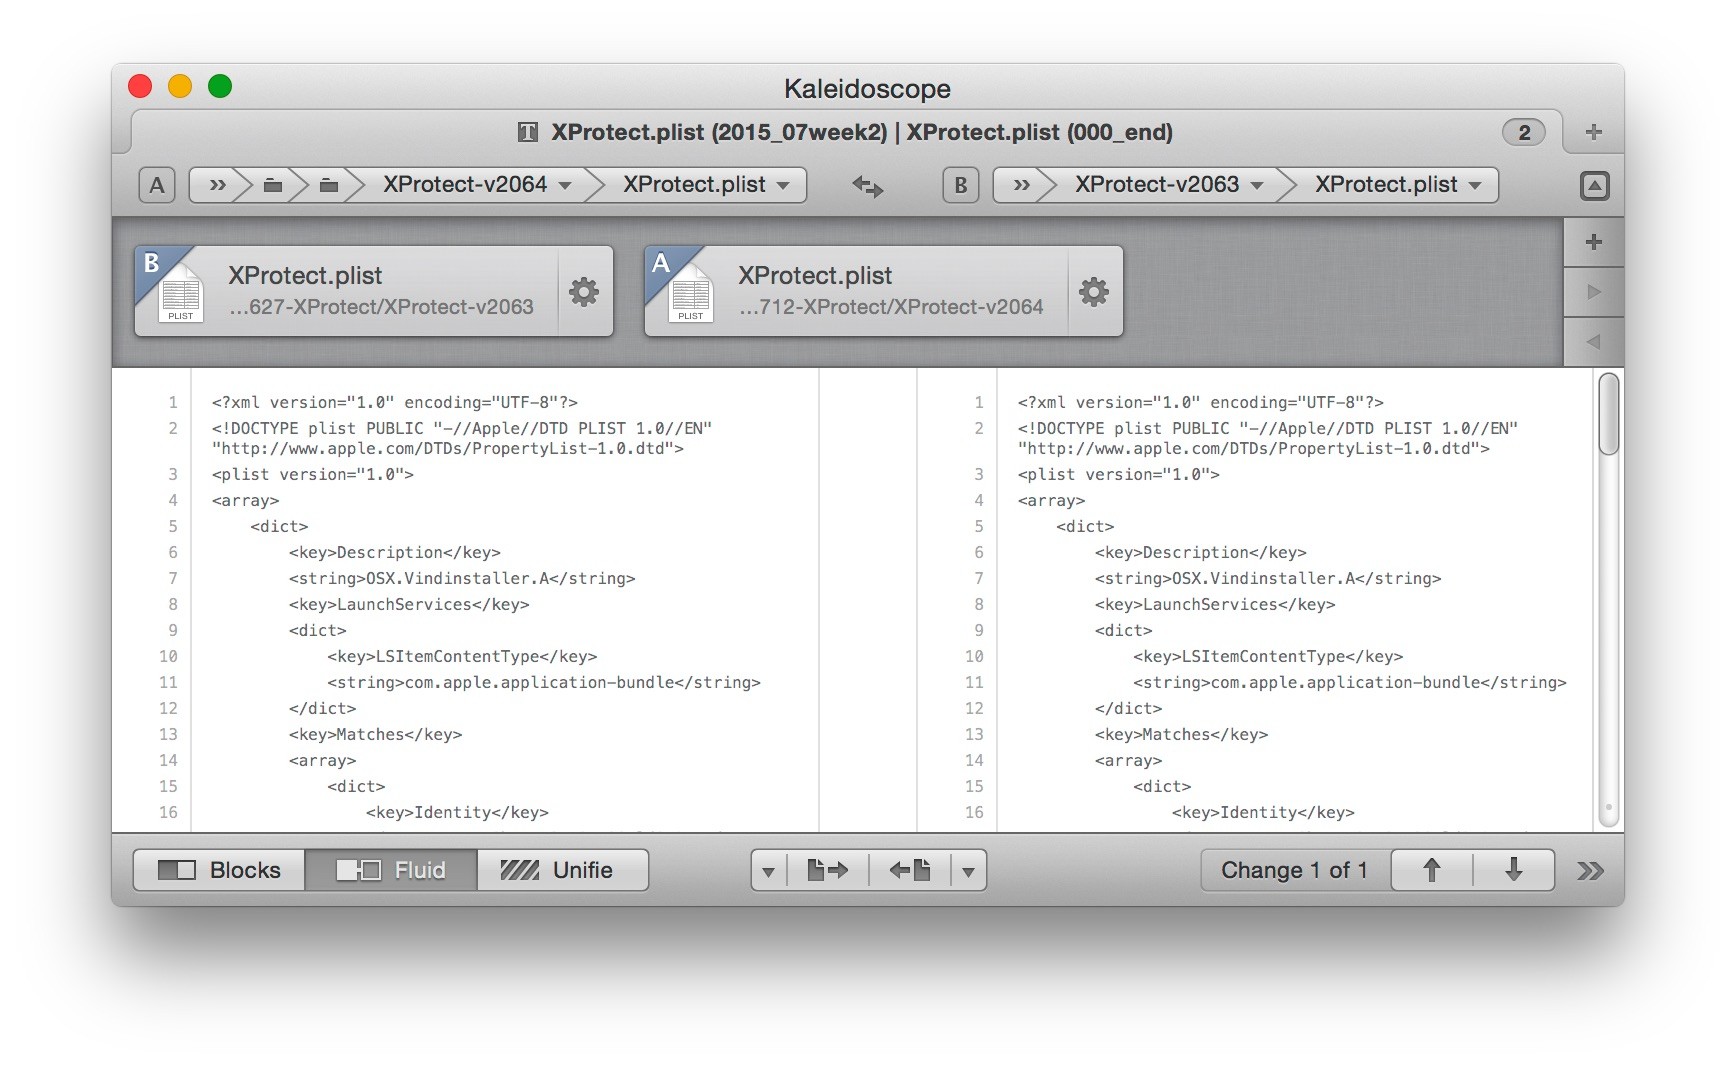Select the XProtect.plist comparison tab
The height and width of the screenshot is (1066, 1736).
845,132
